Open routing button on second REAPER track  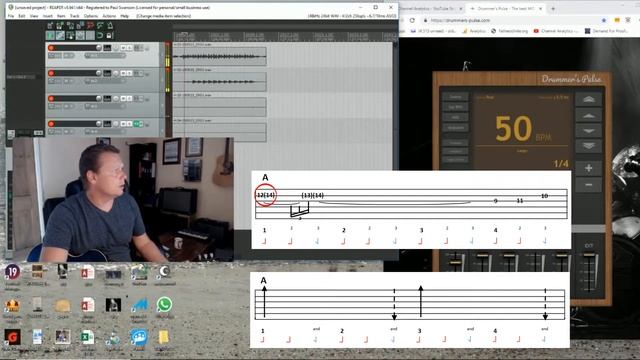pos(107,73)
